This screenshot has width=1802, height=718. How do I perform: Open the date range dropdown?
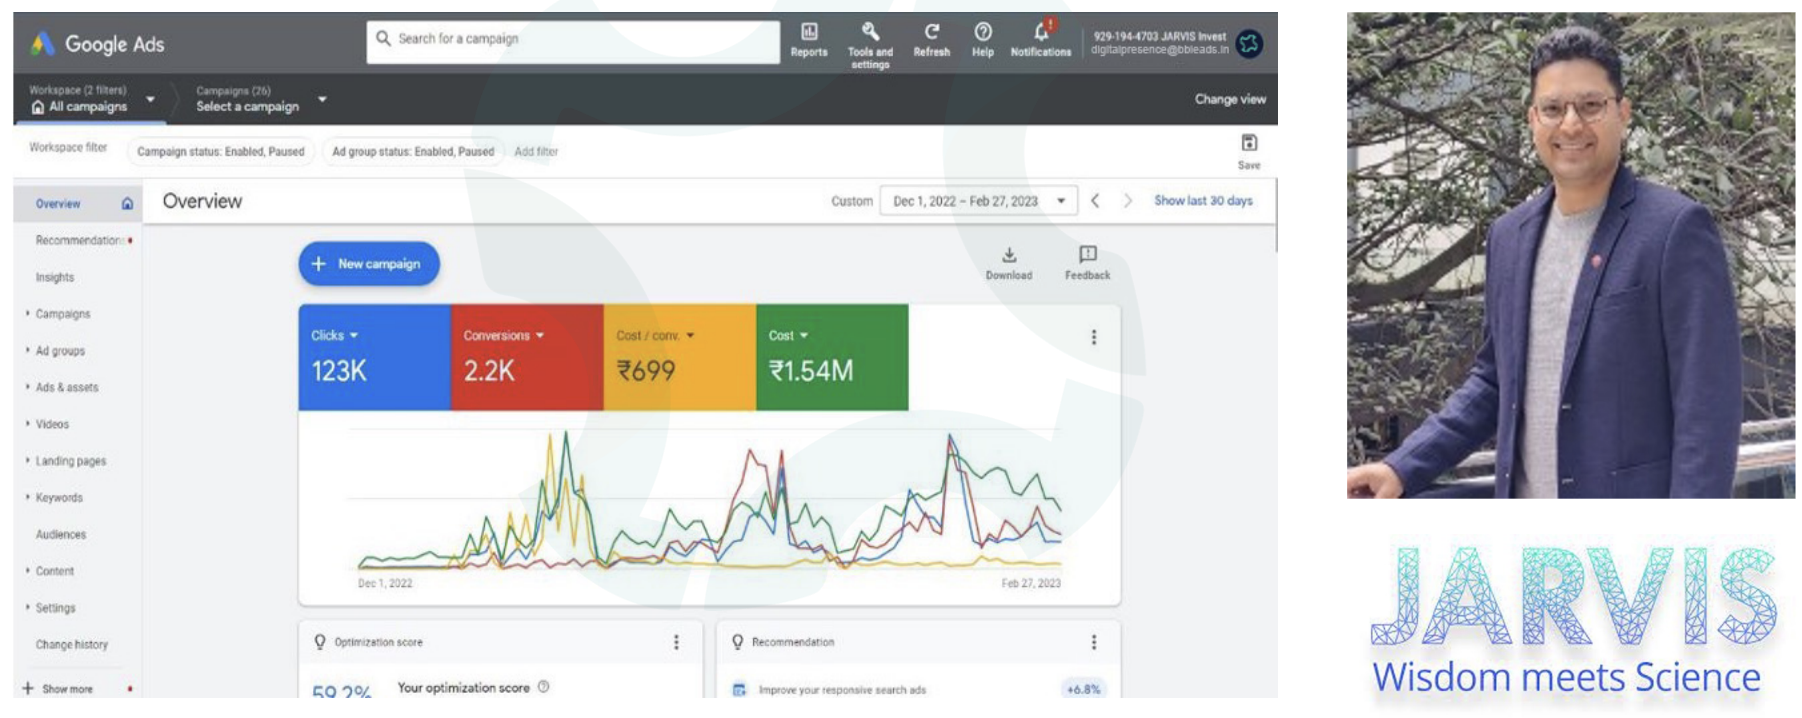[x=978, y=201]
